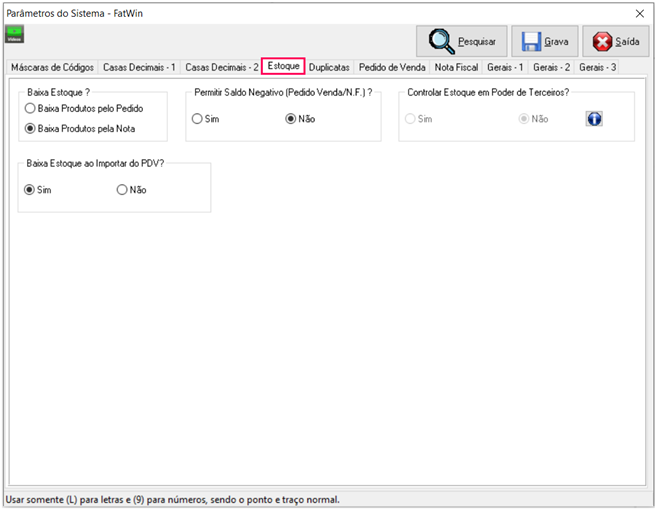
Task: Select Baixa Produtos pelo Pedido option
Action: click(x=31, y=108)
